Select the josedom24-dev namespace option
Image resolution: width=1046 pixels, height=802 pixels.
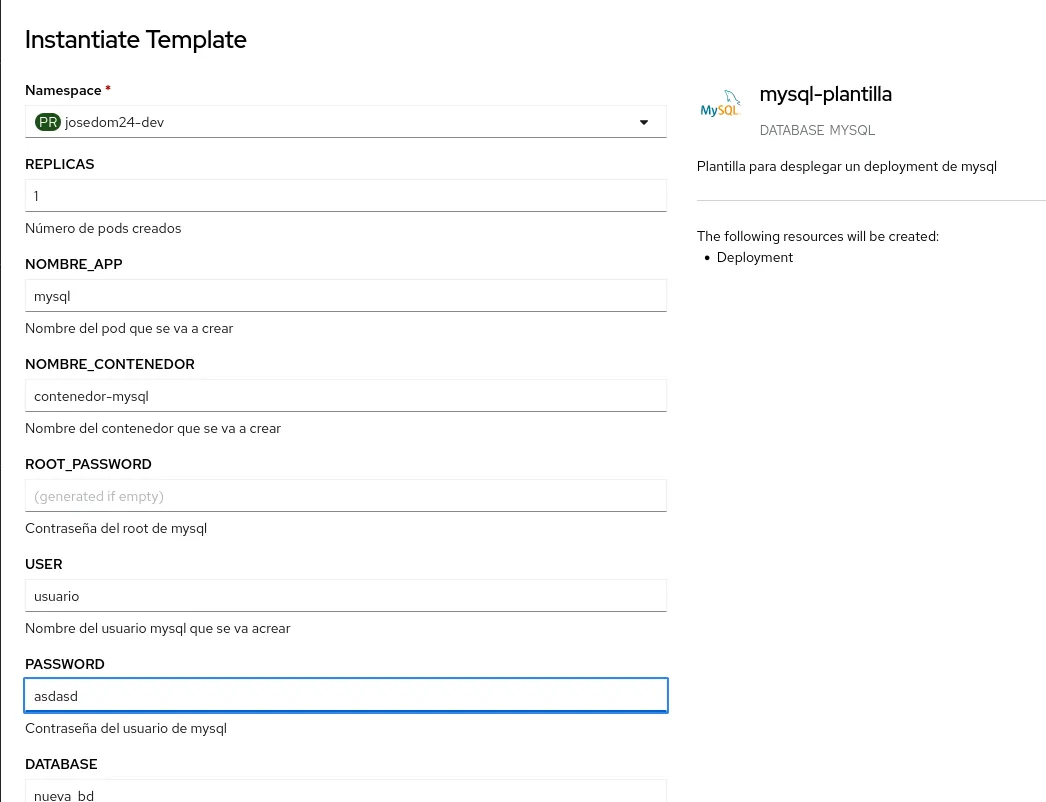pos(114,121)
